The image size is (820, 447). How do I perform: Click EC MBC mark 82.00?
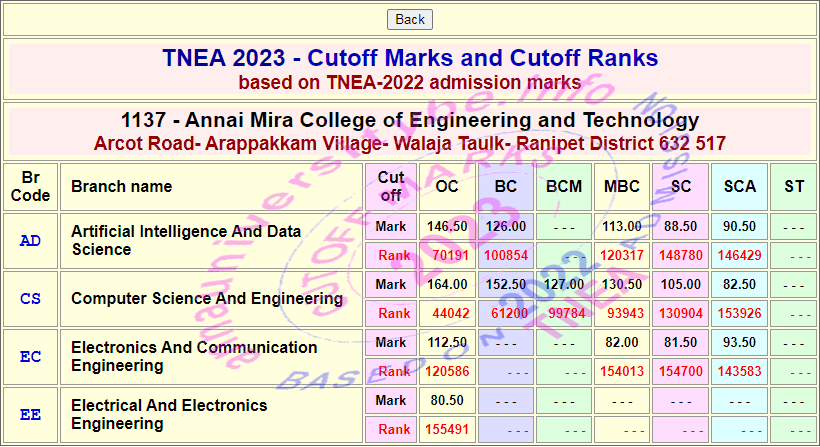[x=622, y=342]
